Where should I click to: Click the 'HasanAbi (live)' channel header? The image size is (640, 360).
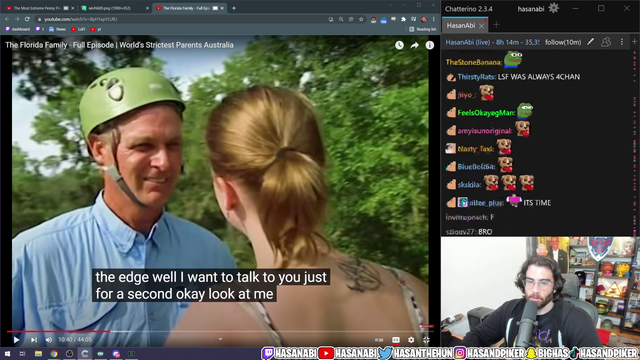pyautogui.click(x=493, y=42)
